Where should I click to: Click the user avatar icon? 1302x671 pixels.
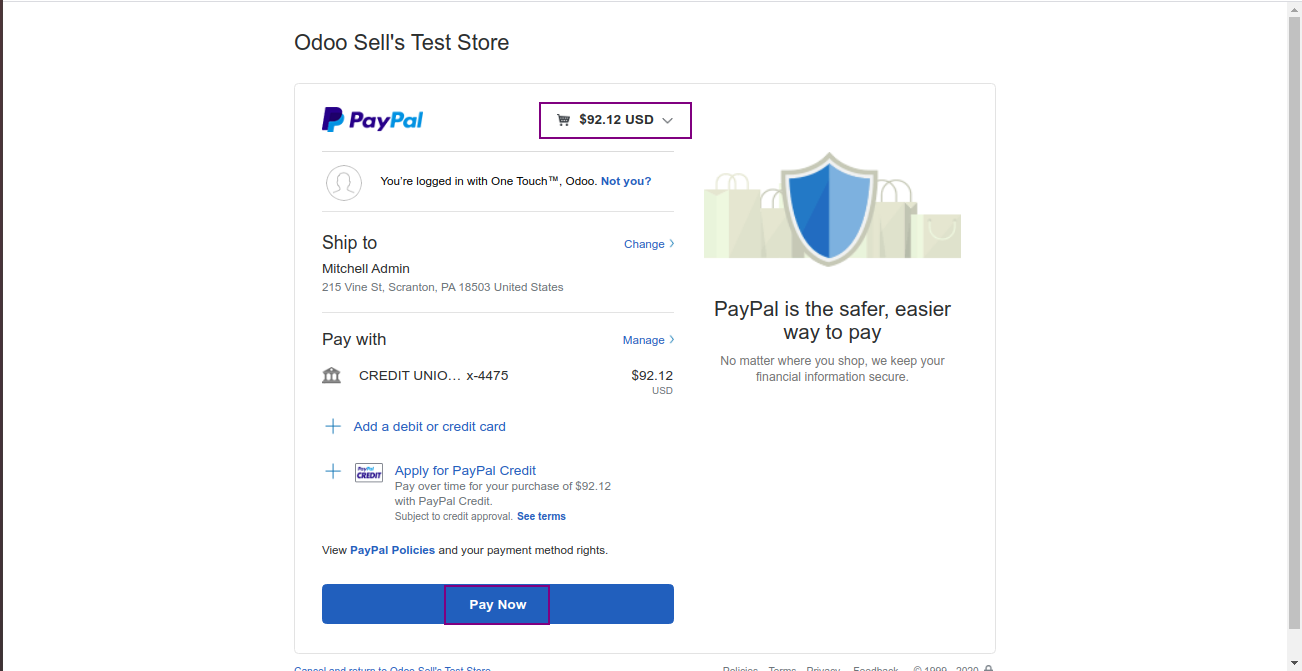click(344, 182)
